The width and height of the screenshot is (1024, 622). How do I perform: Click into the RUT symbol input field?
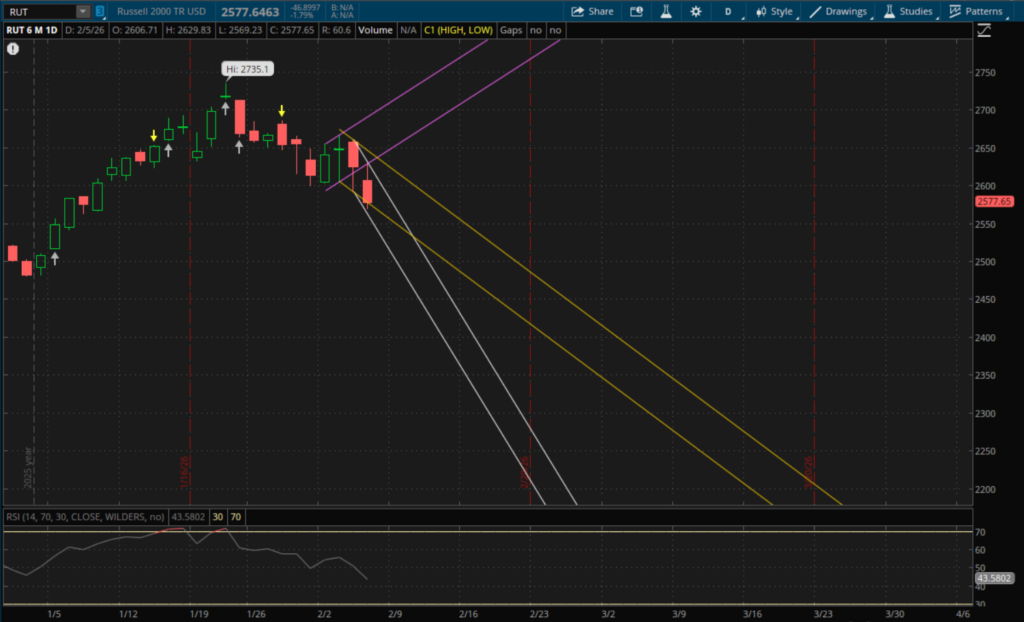38,12
